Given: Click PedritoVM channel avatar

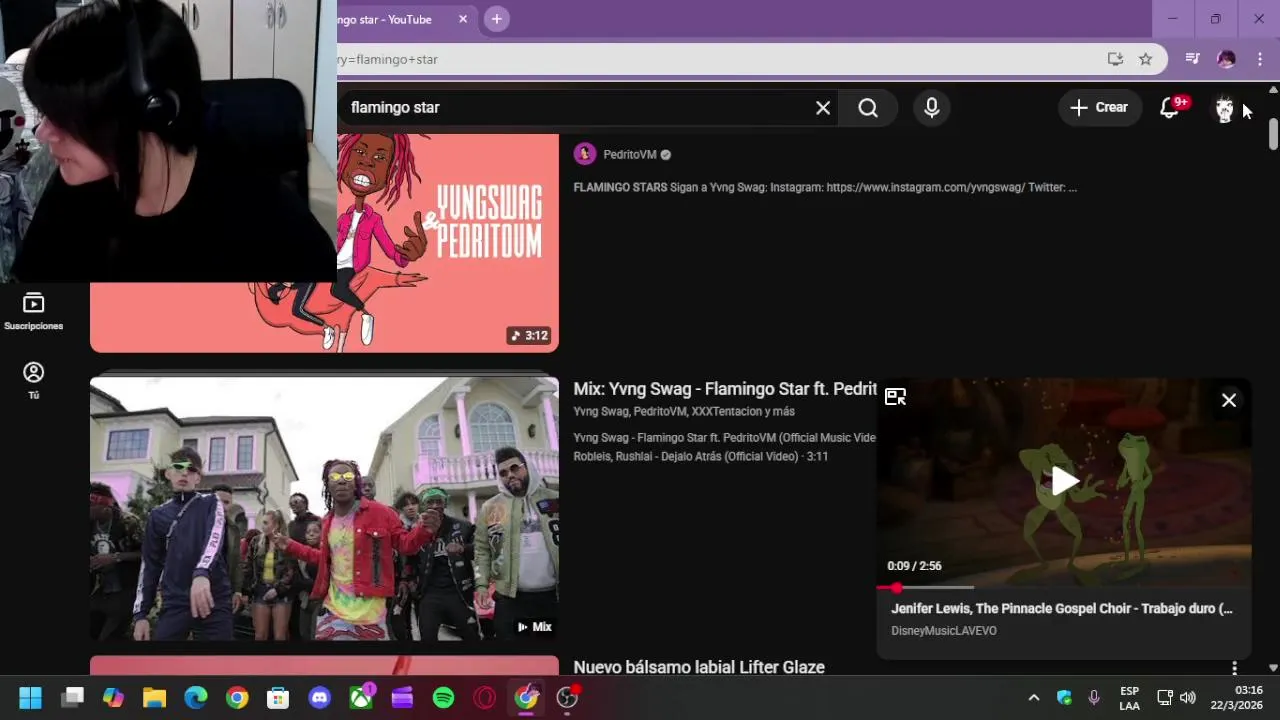Looking at the screenshot, I should 585,154.
